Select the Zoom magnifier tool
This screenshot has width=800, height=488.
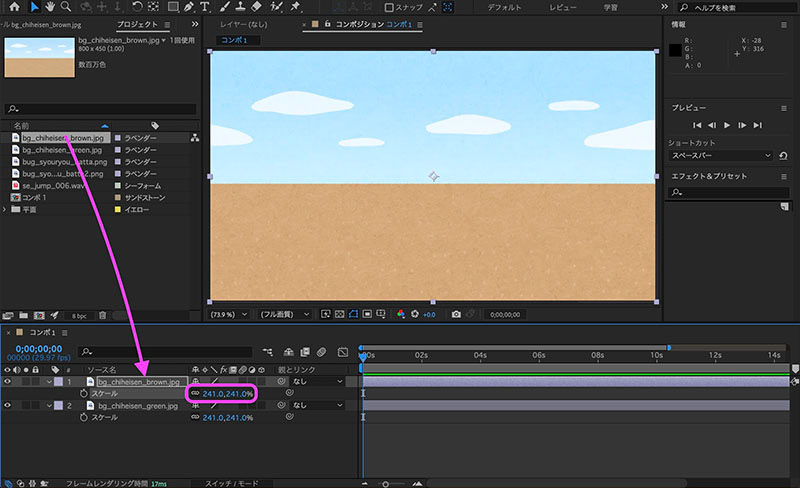click(66, 7)
